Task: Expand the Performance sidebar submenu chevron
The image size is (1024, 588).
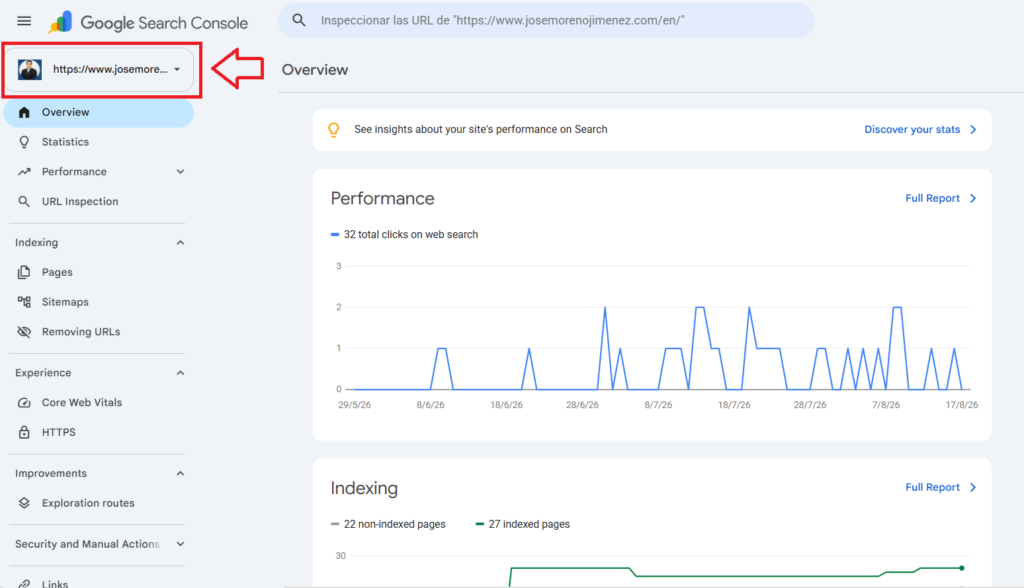Action: [x=180, y=172]
